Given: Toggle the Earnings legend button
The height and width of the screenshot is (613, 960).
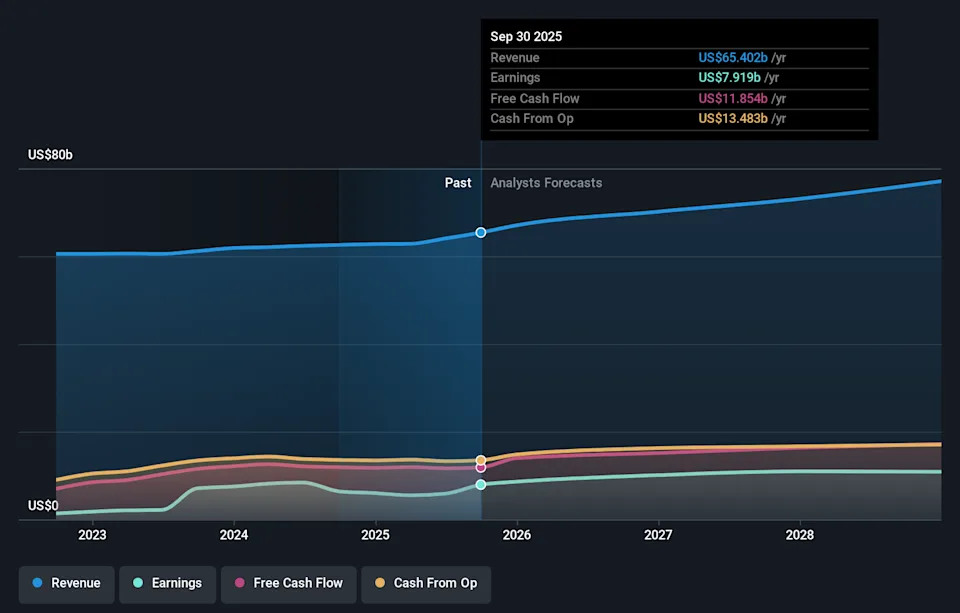Looking at the screenshot, I should pos(166,583).
